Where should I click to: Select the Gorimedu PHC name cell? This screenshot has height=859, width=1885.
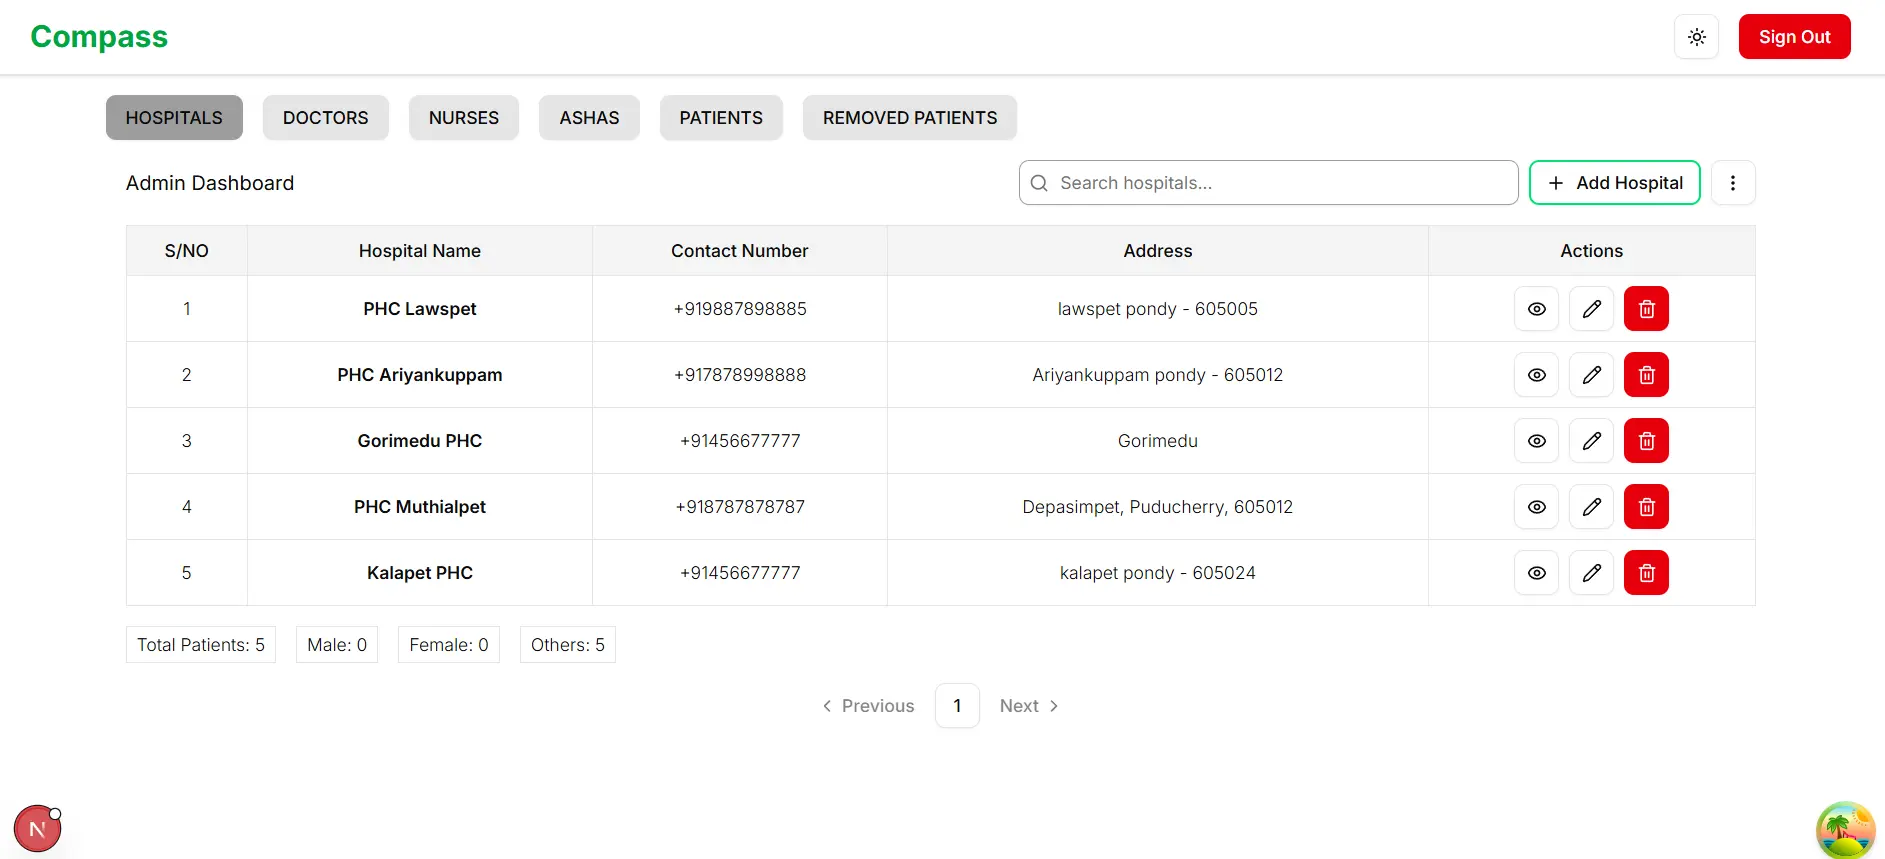coord(420,441)
